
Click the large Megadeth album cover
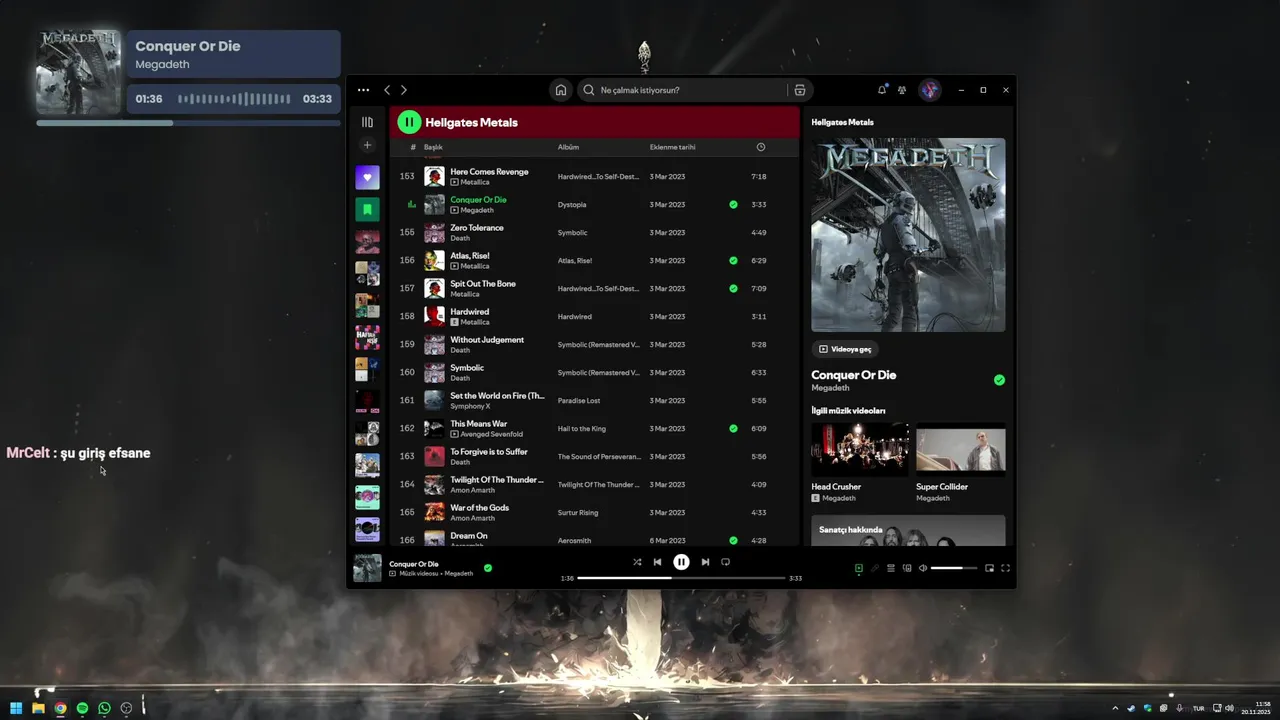(x=908, y=235)
